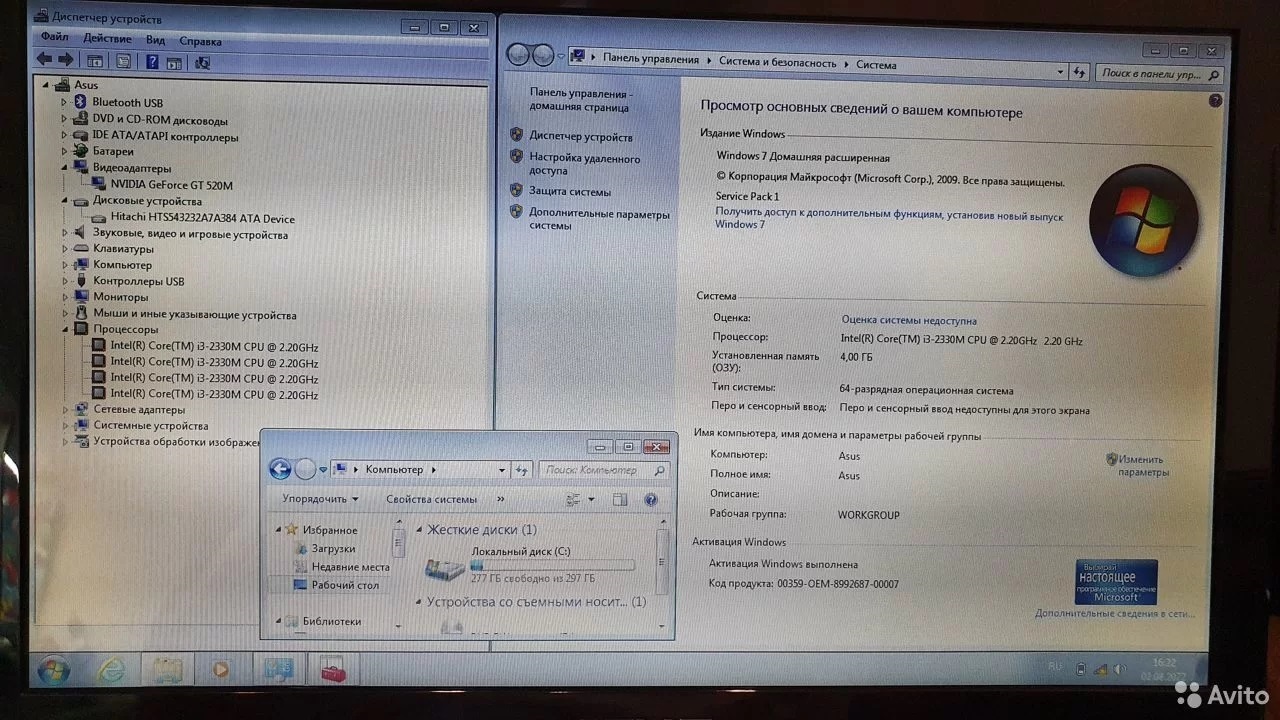Collapse the Дисковые устройства node
Image resolution: width=1280 pixels, height=720 pixels.
[64, 201]
